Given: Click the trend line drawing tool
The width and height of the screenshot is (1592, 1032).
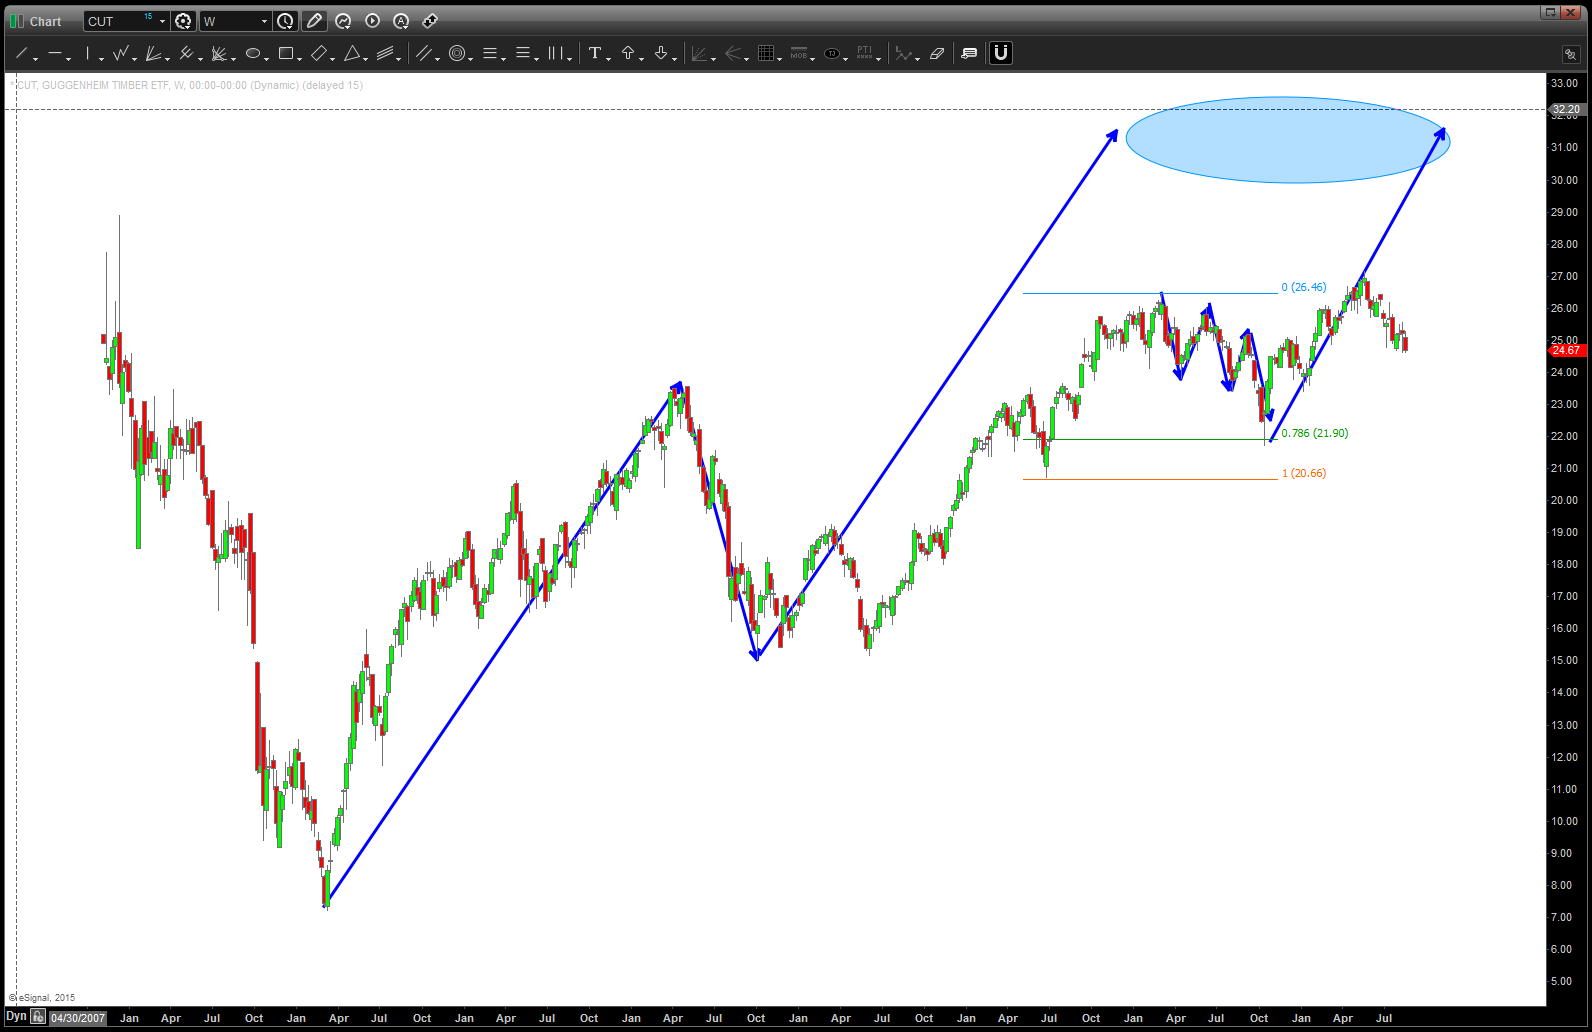Looking at the screenshot, I should click(x=21, y=54).
